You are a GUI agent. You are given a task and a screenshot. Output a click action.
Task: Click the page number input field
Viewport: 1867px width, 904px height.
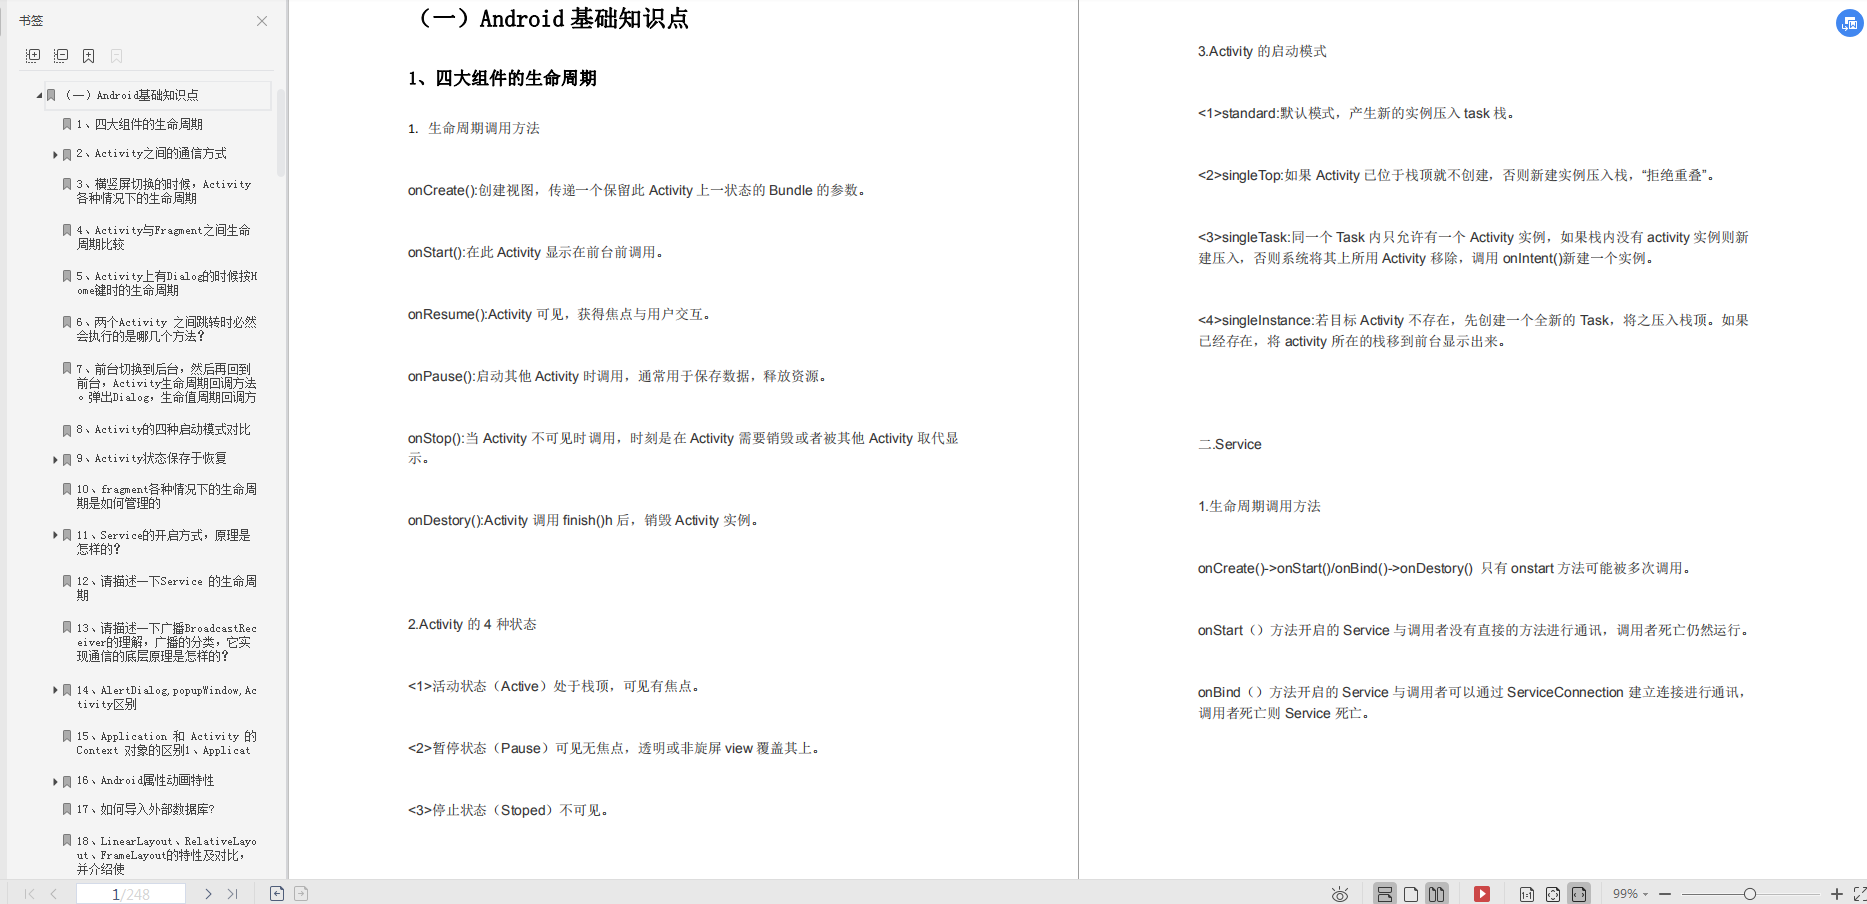[x=131, y=894]
